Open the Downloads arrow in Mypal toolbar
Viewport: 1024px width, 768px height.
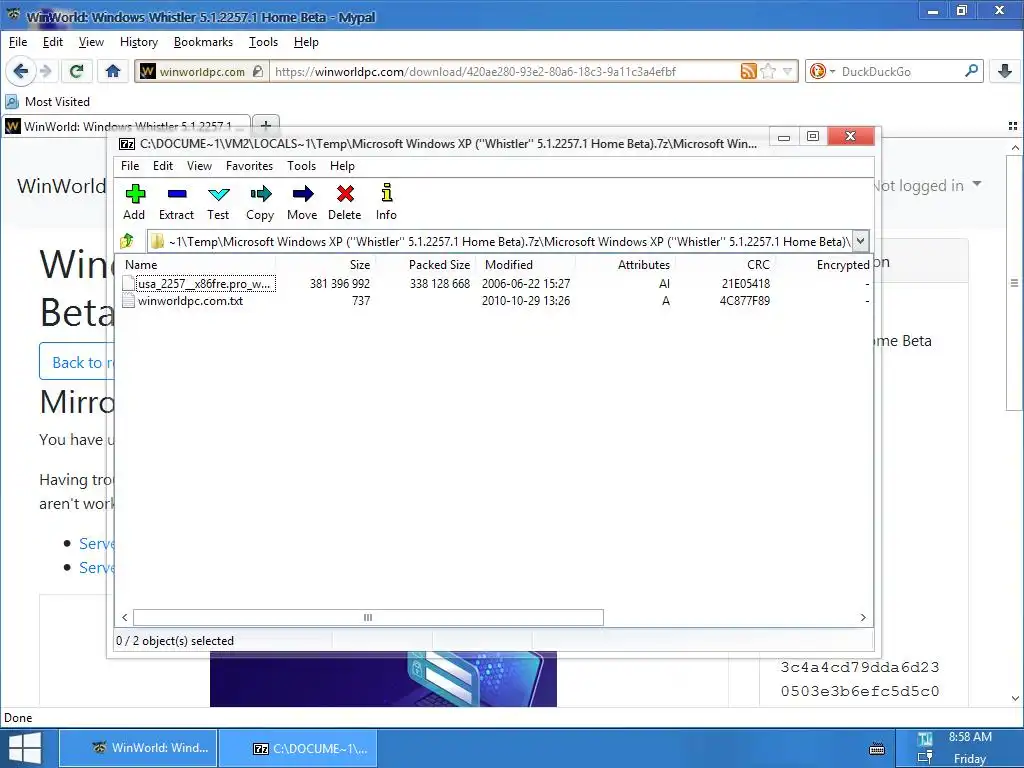click(1004, 71)
